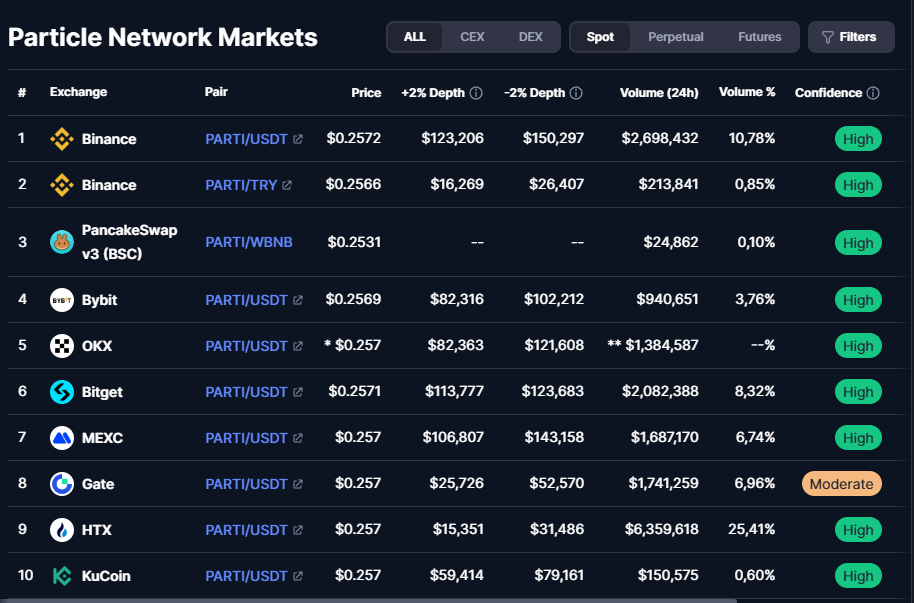Open external link icon for Binance PARTI/USDT
914x603 pixels.
(298, 139)
